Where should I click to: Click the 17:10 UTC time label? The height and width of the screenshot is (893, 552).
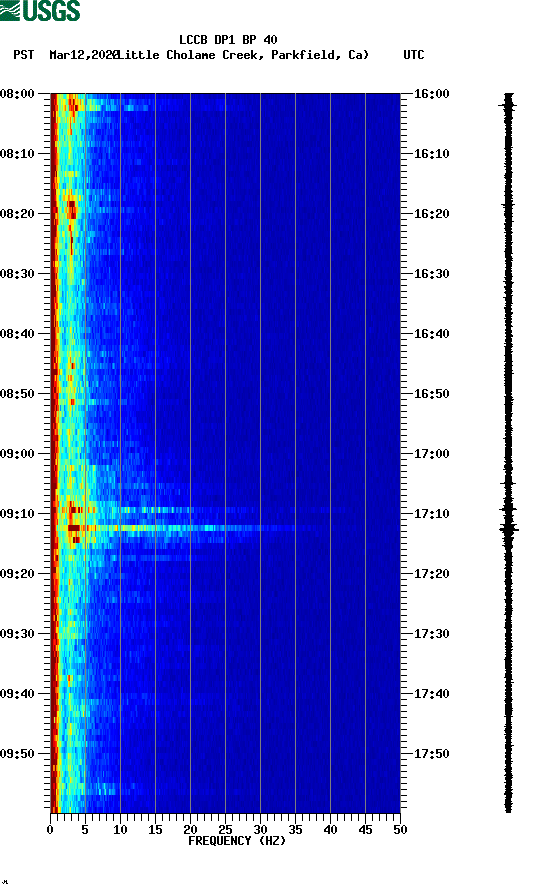click(431, 514)
